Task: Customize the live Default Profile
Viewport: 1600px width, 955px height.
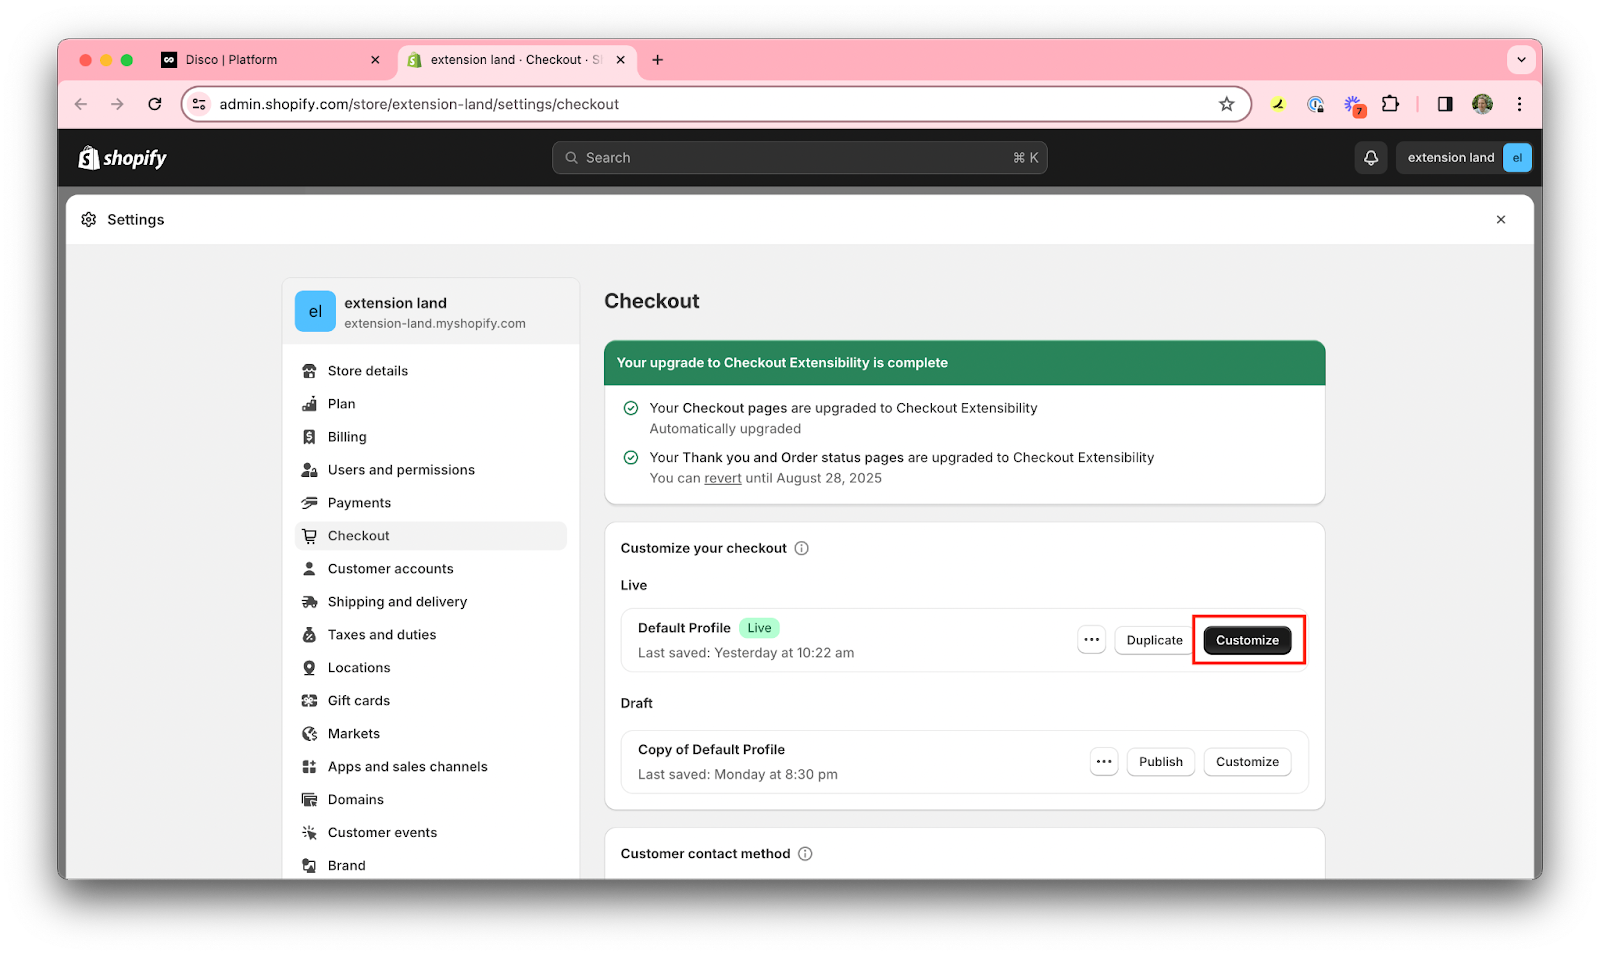Action: point(1247,640)
